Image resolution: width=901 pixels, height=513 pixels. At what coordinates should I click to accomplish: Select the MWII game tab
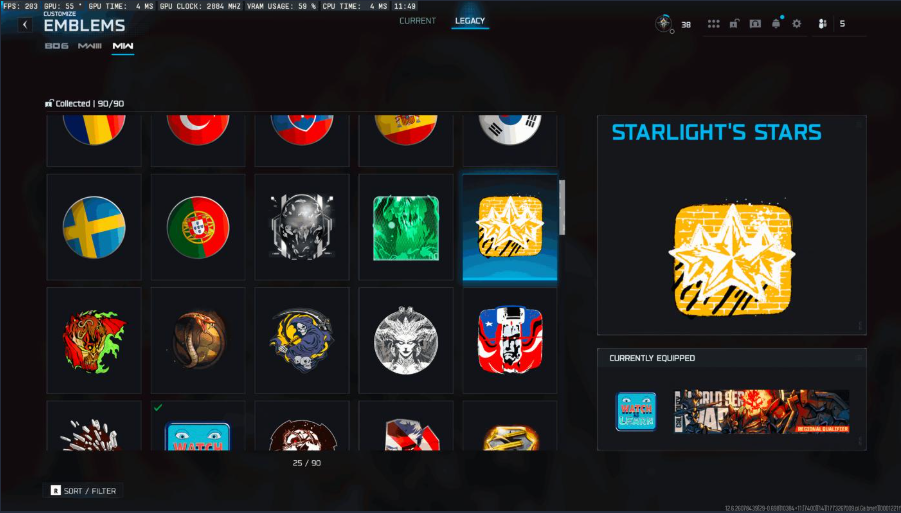(123, 46)
